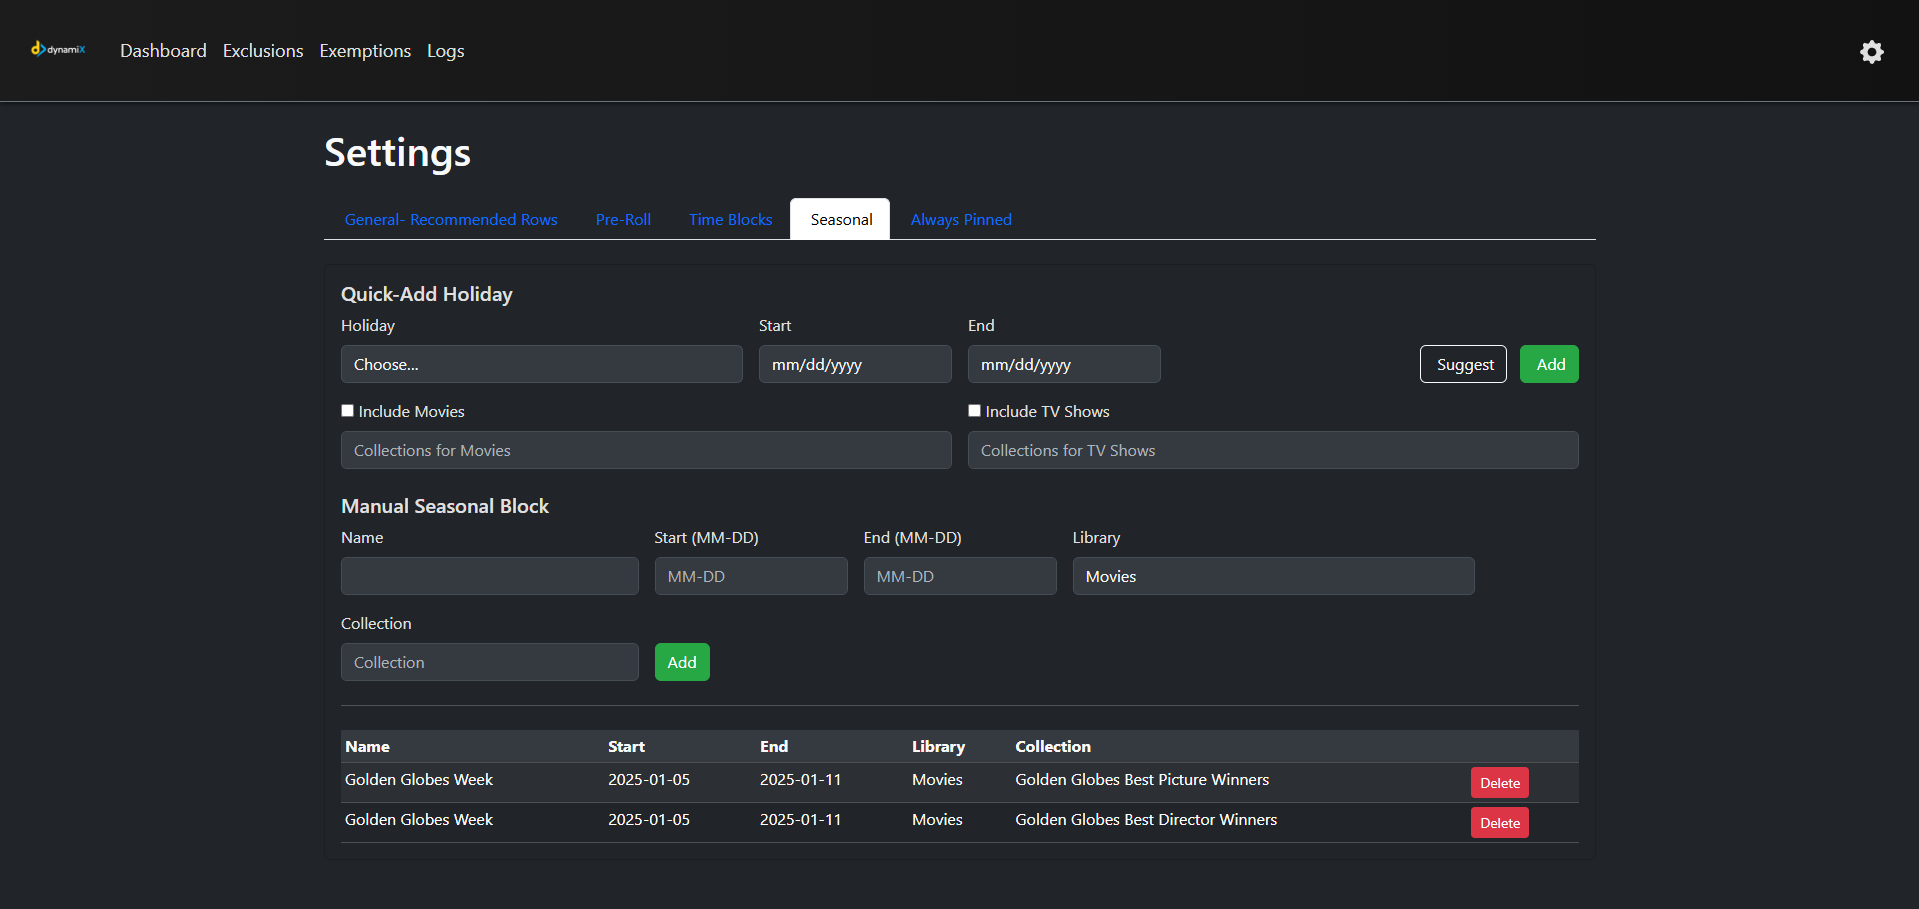Enable the Include TV Shows checkbox
This screenshot has width=1919, height=909.
(975, 411)
